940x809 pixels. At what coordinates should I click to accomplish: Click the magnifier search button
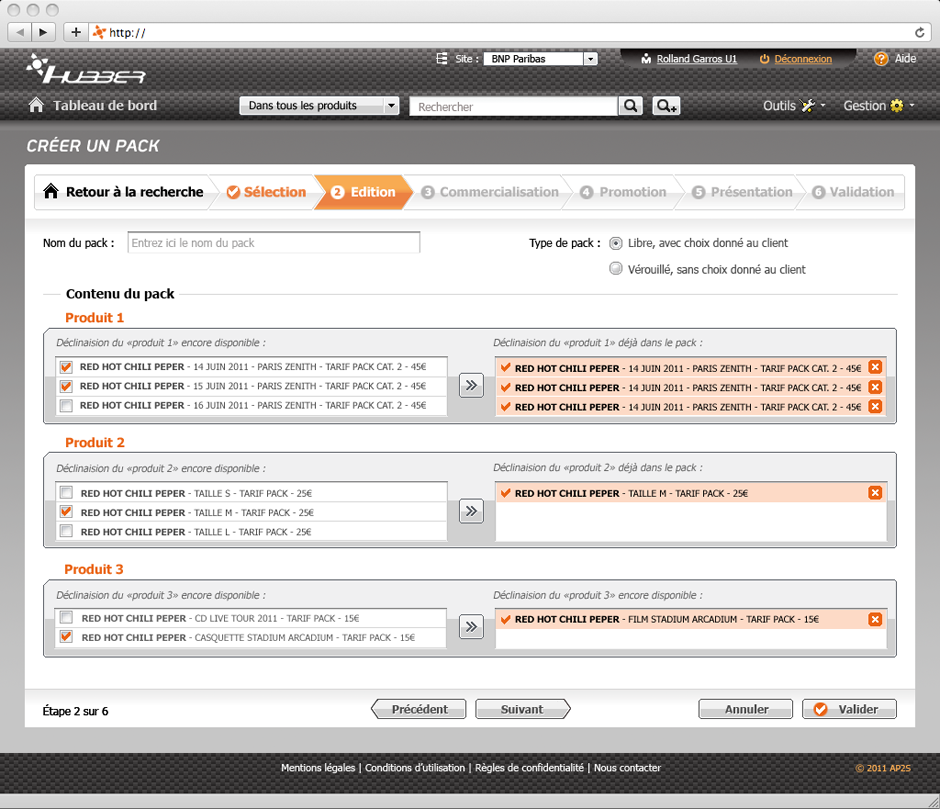[x=631, y=106]
